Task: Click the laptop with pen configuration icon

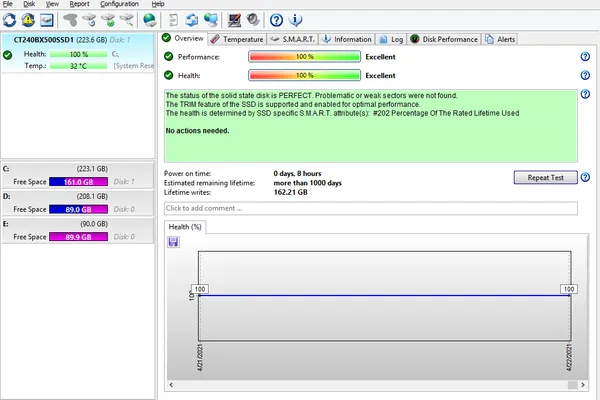Action: [234, 20]
